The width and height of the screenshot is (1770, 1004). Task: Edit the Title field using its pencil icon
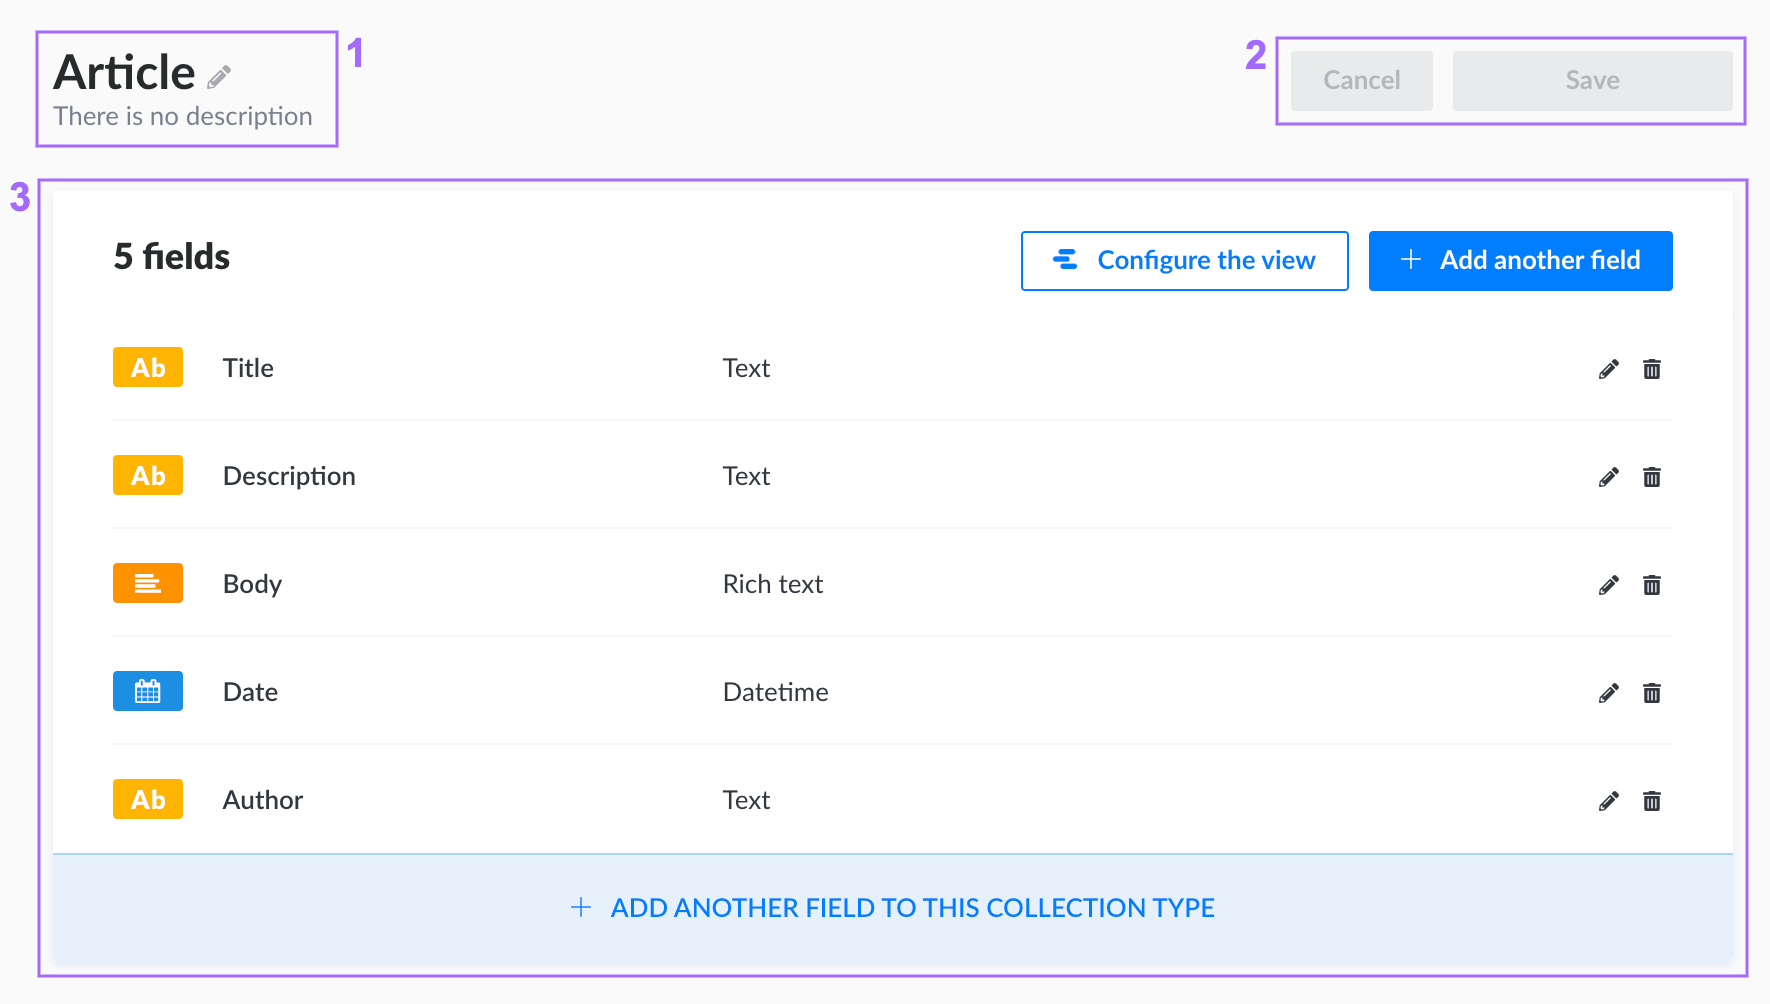pyautogui.click(x=1608, y=369)
